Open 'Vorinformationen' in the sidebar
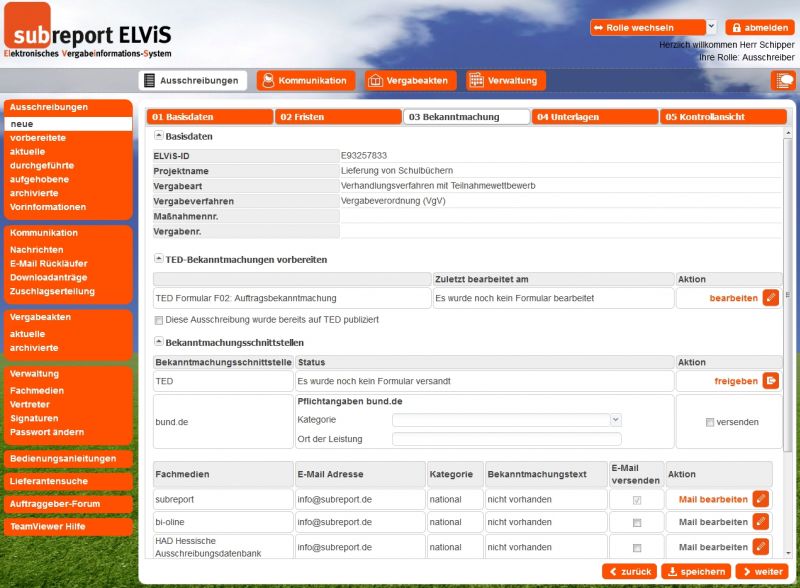800x588 pixels. pos(48,207)
